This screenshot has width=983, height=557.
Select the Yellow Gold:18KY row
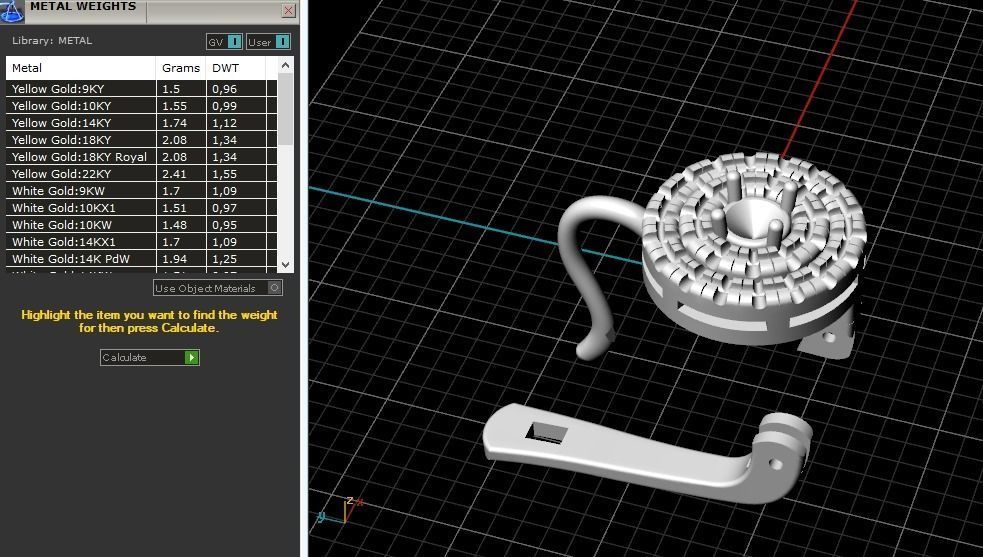click(x=141, y=140)
